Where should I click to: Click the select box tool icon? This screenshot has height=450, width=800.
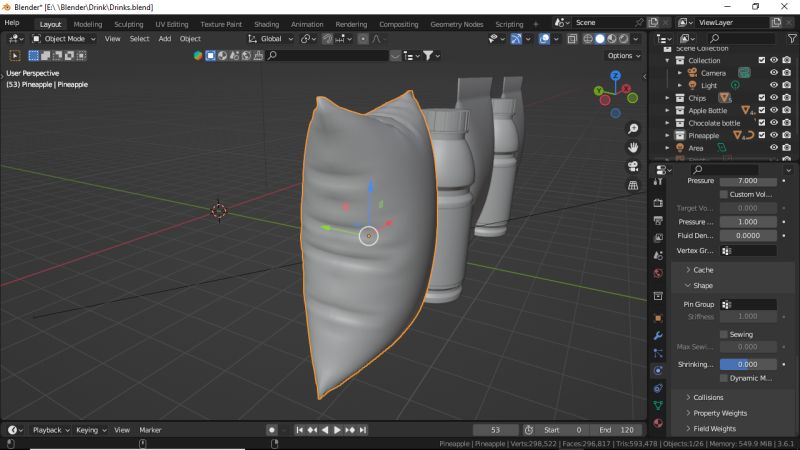click(34, 56)
